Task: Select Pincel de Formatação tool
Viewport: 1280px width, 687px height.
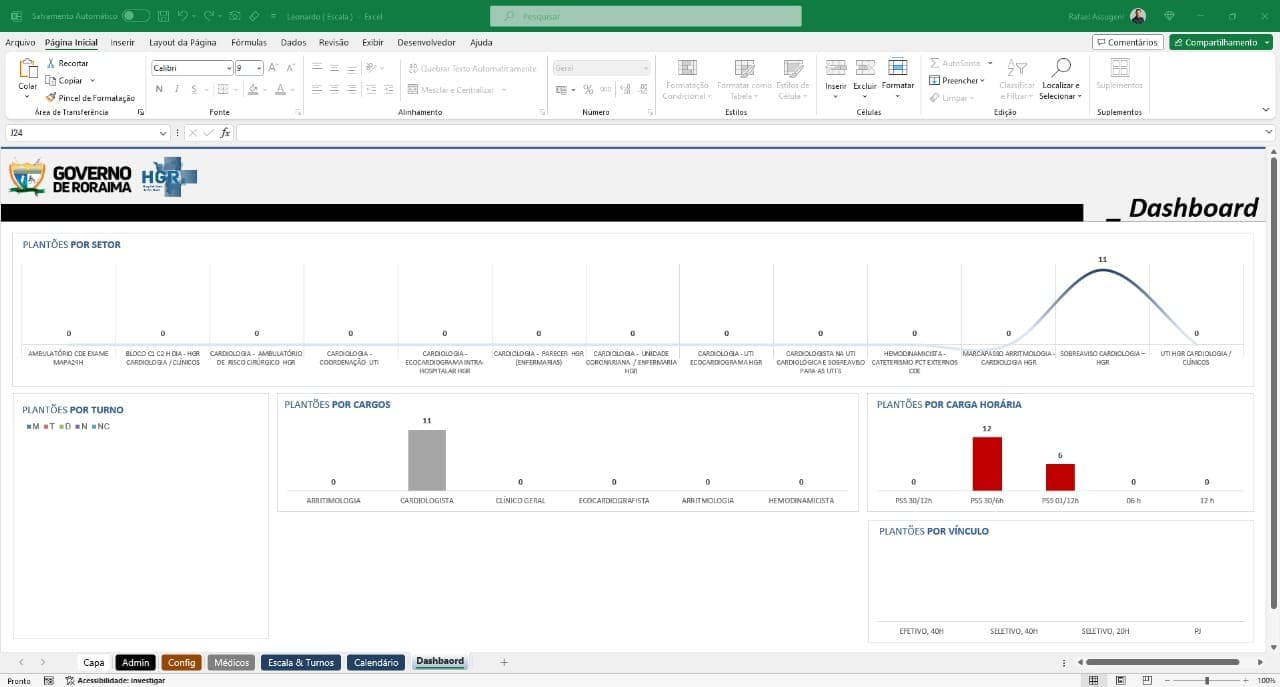Action: [90, 98]
